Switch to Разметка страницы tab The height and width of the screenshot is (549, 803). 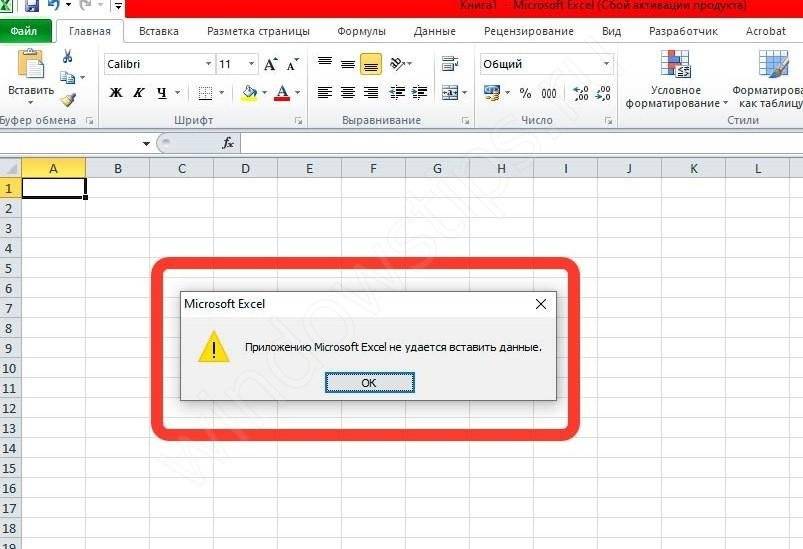click(x=258, y=31)
